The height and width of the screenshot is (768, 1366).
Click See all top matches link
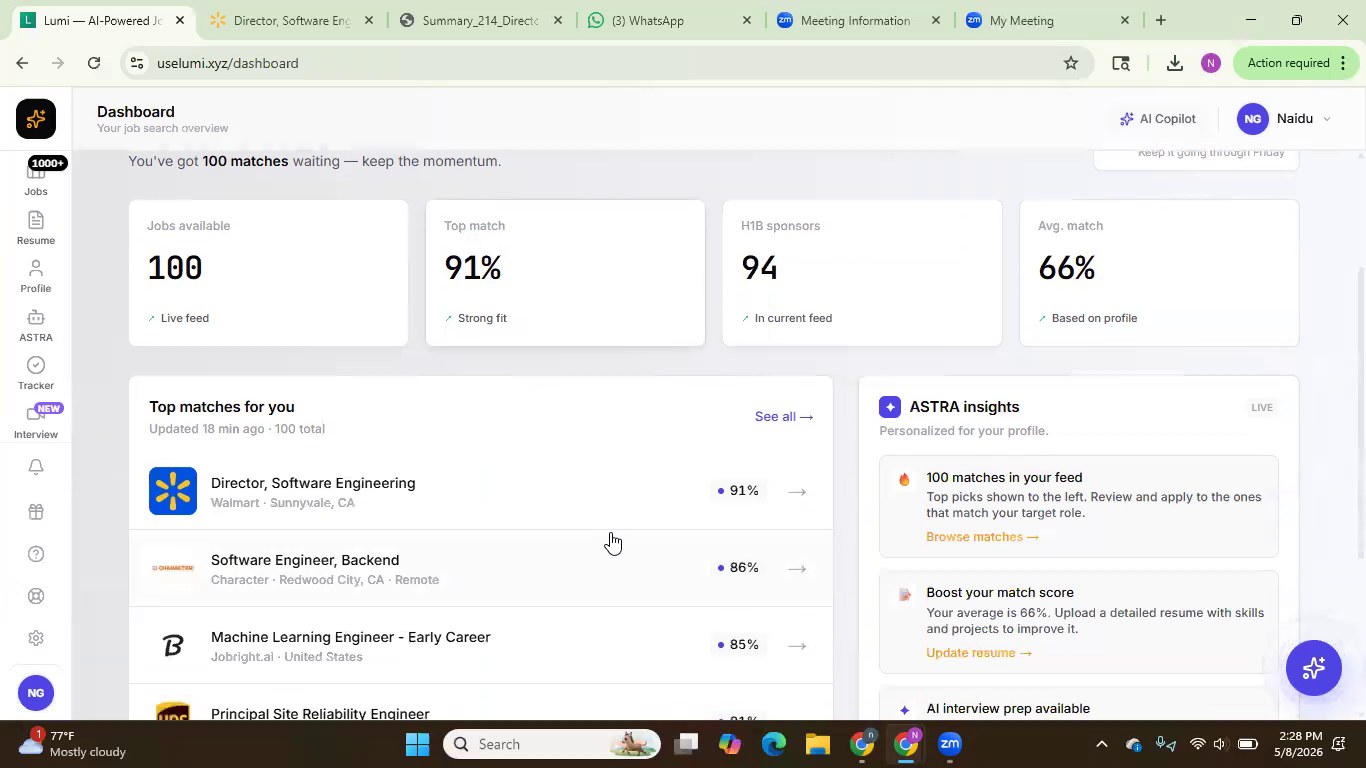click(784, 417)
